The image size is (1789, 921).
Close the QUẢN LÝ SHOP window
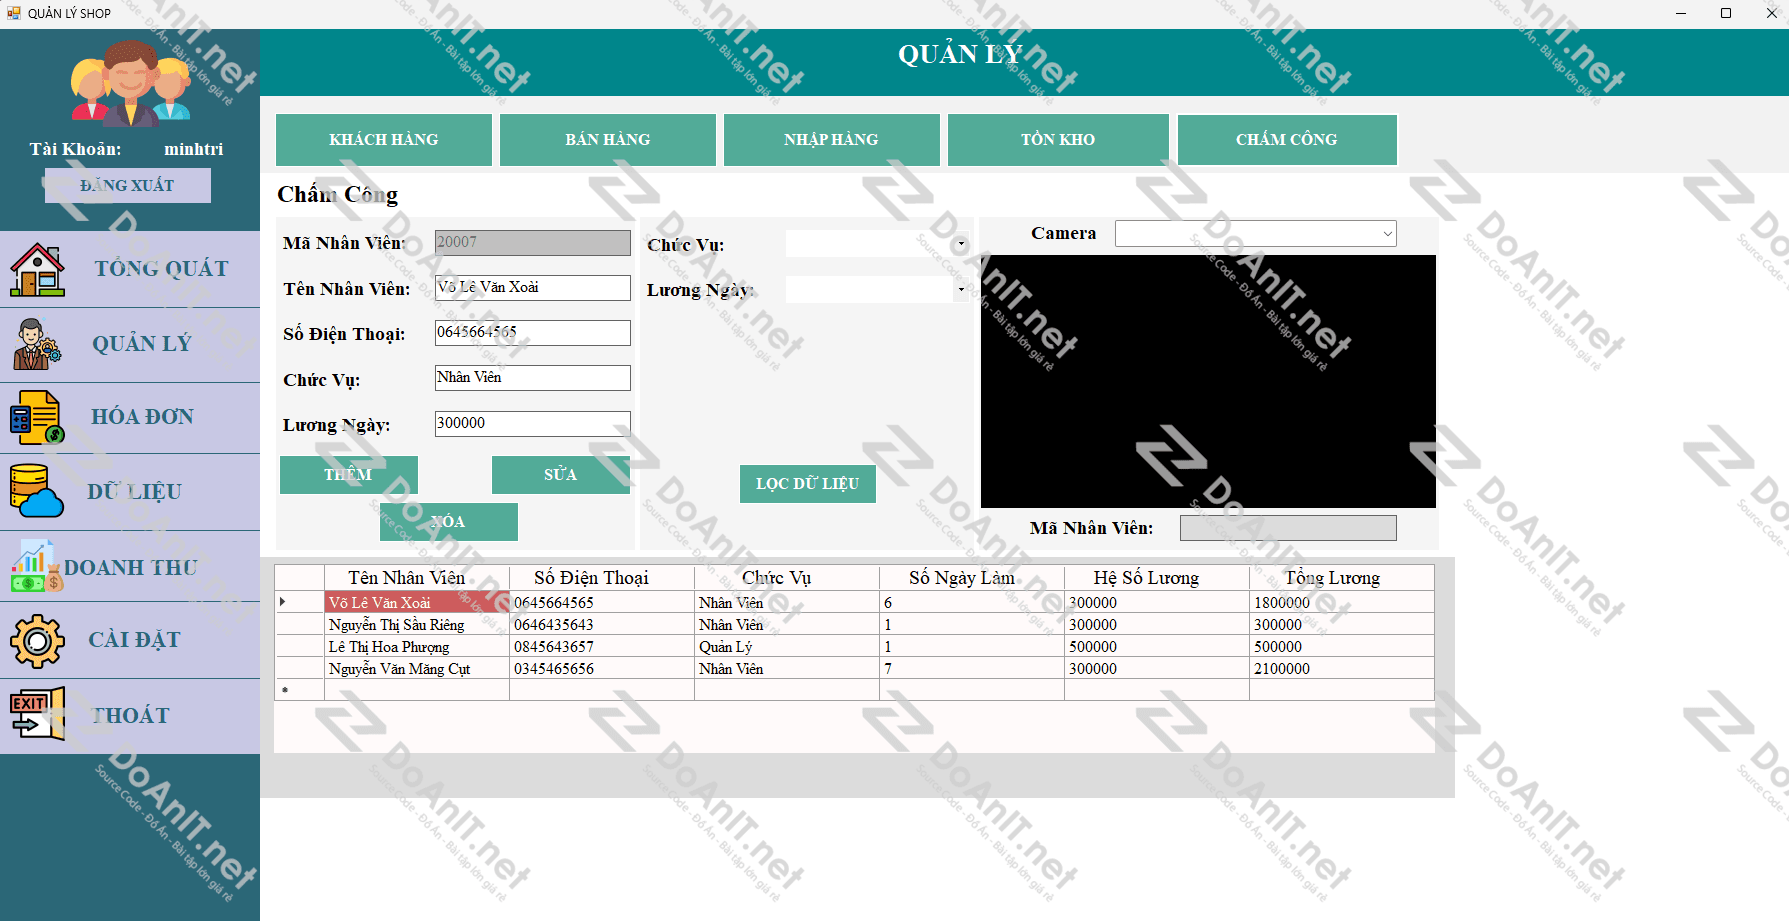[x=1771, y=13]
